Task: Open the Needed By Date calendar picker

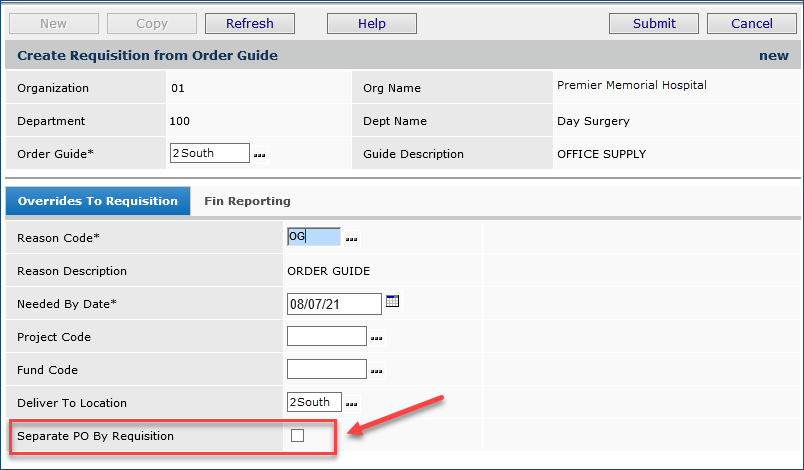Action: (393, 302)
